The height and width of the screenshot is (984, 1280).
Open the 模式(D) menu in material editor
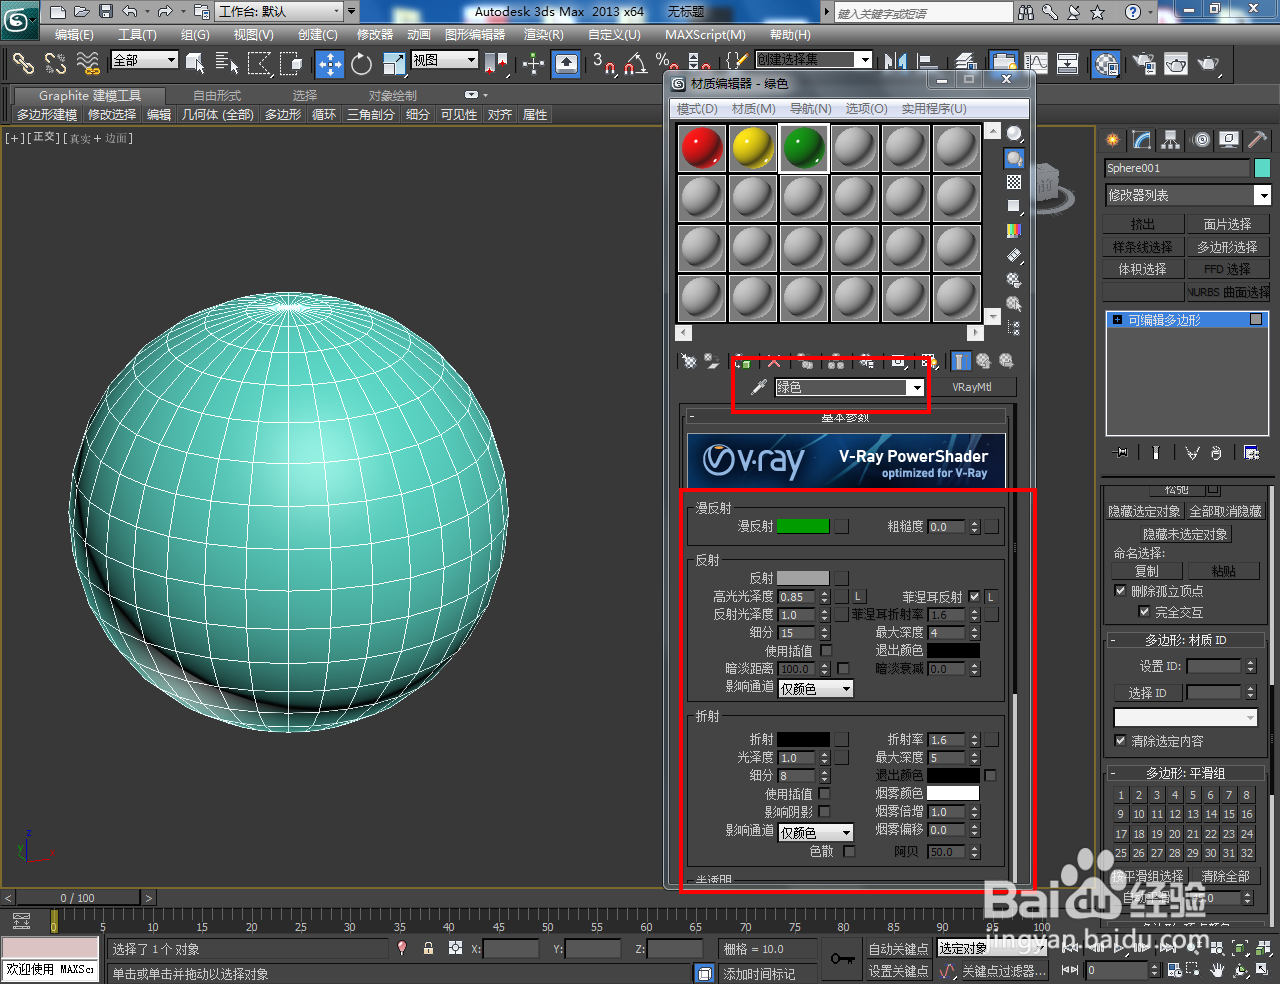(x=697, y=109)
